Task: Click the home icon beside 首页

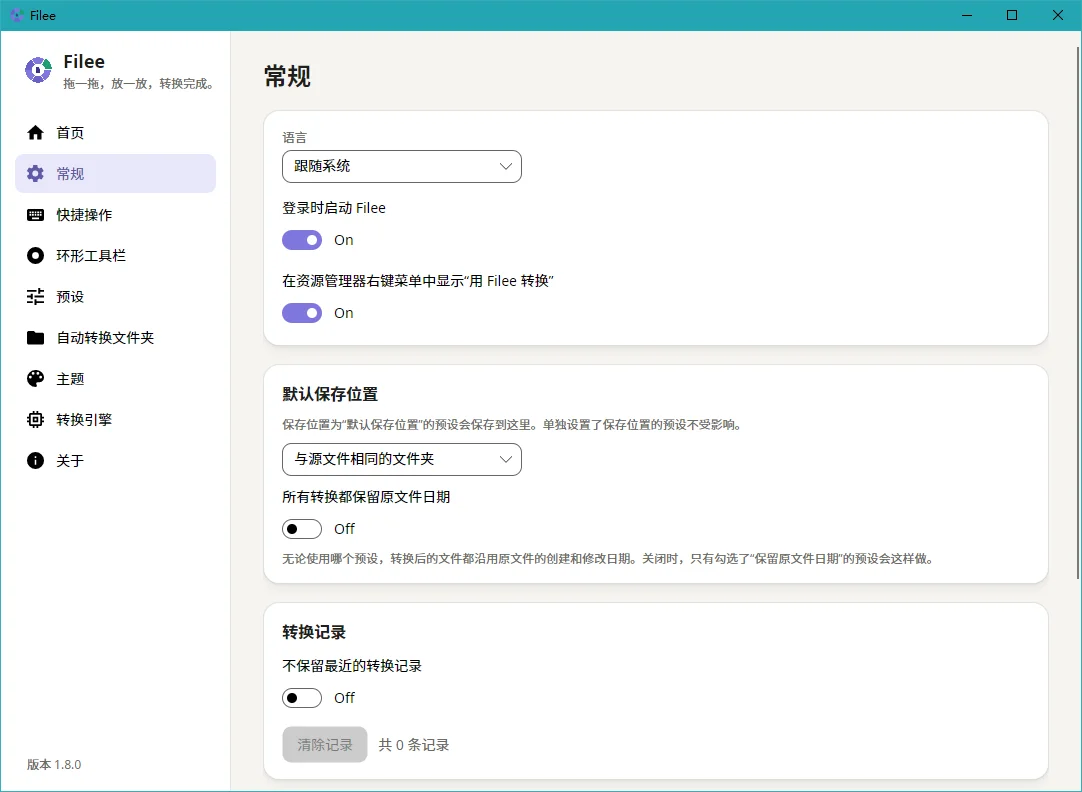Action: click(35, 132)
